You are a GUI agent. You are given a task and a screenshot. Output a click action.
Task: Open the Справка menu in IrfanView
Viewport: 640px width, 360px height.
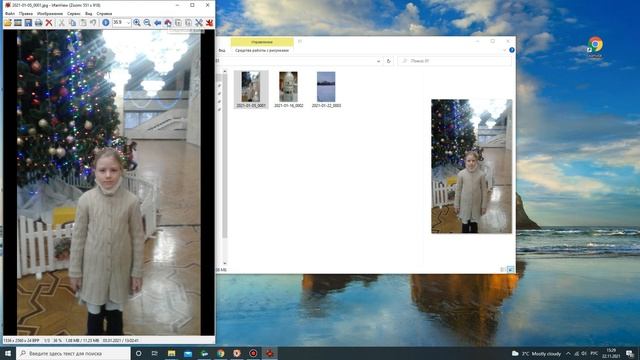pyautogui.click(x=104, y=13)
